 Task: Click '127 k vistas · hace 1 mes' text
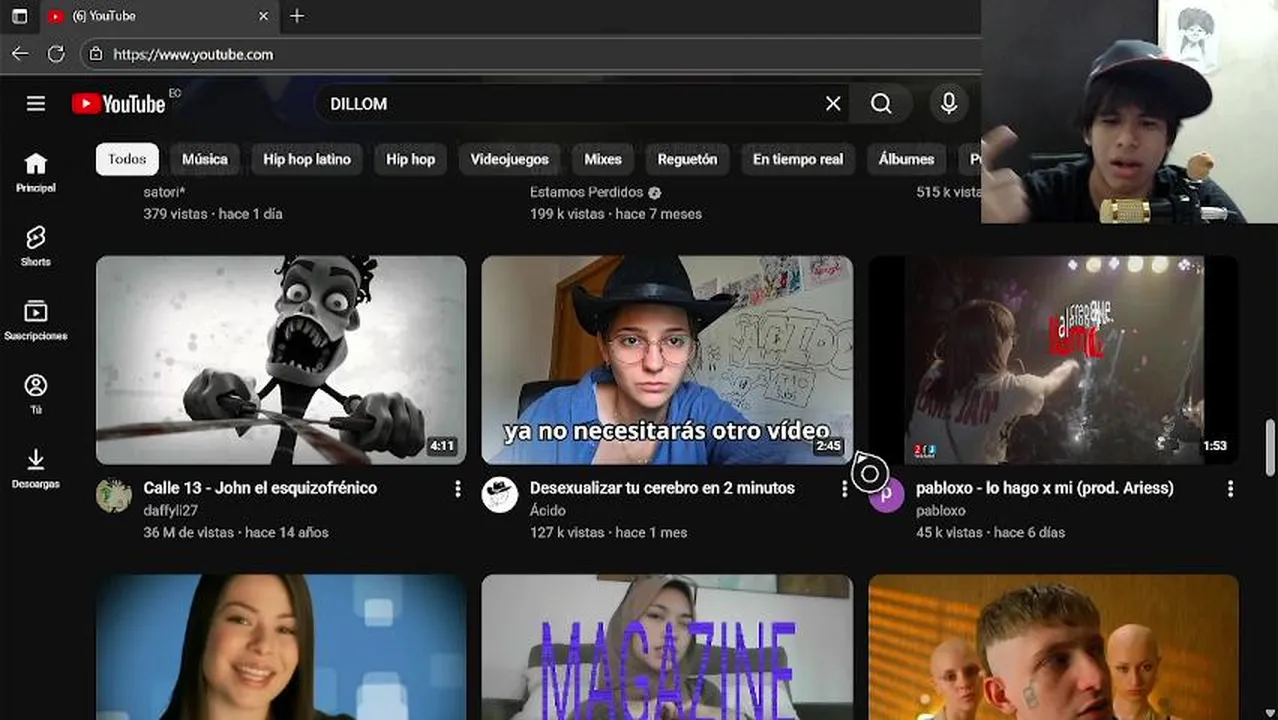[608, 532]
